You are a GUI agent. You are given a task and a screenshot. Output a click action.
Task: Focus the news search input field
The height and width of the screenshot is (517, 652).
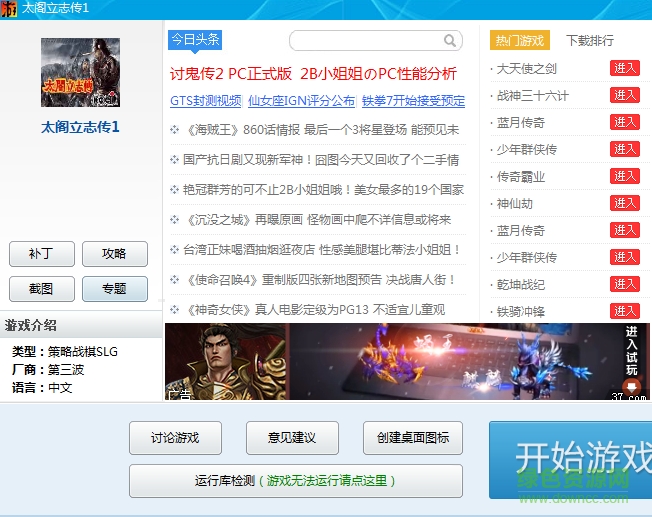tap(375, 40)
